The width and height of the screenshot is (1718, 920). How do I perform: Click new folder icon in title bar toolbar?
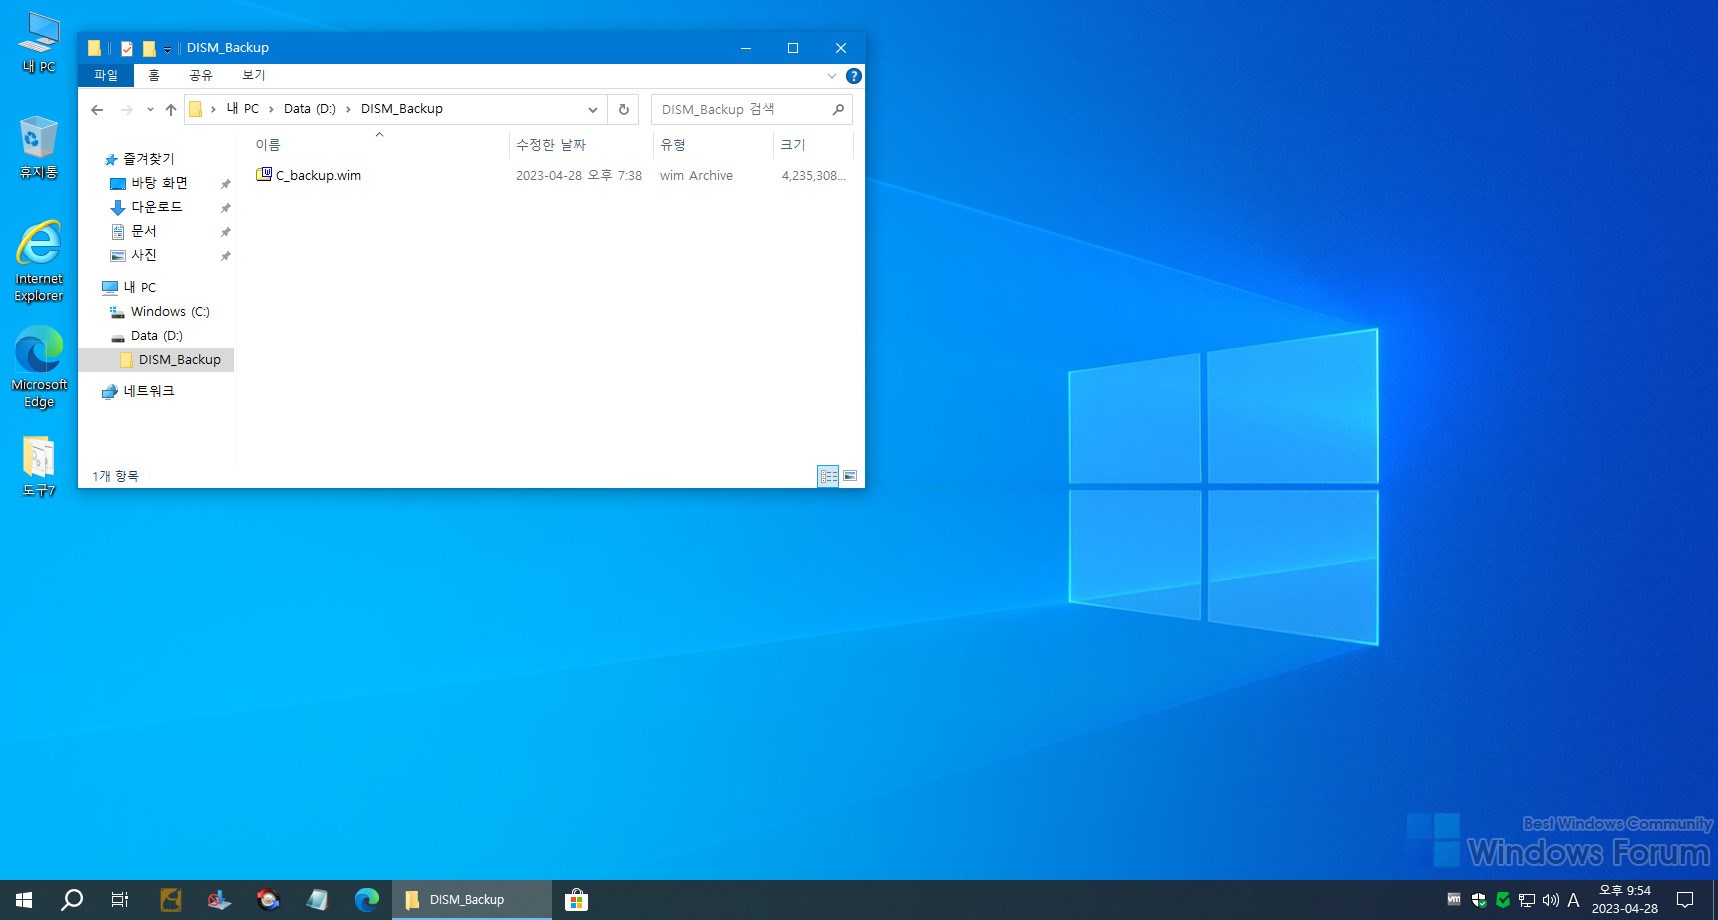point(149,48)
